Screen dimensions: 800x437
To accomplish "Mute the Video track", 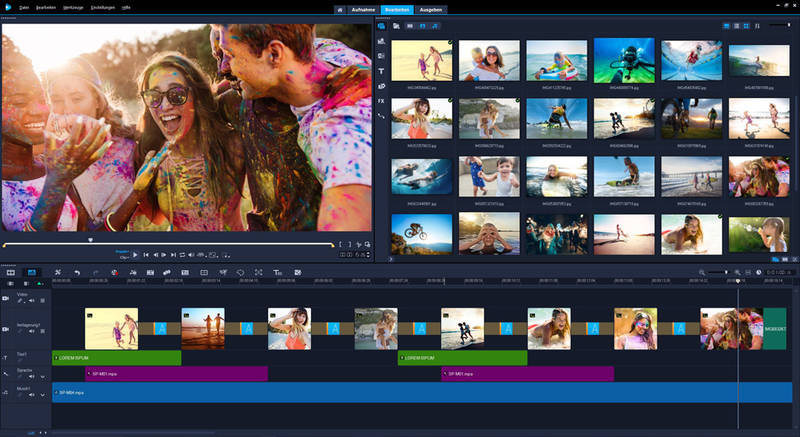I will click(32, 300).
